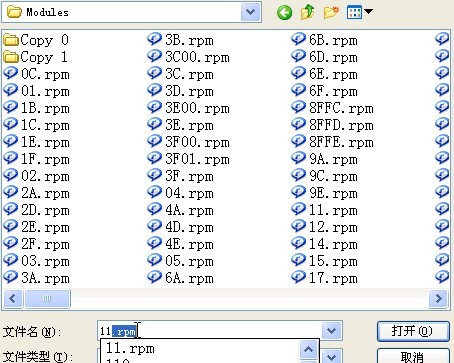Click the green Back navigation icon

pos(284,13)
